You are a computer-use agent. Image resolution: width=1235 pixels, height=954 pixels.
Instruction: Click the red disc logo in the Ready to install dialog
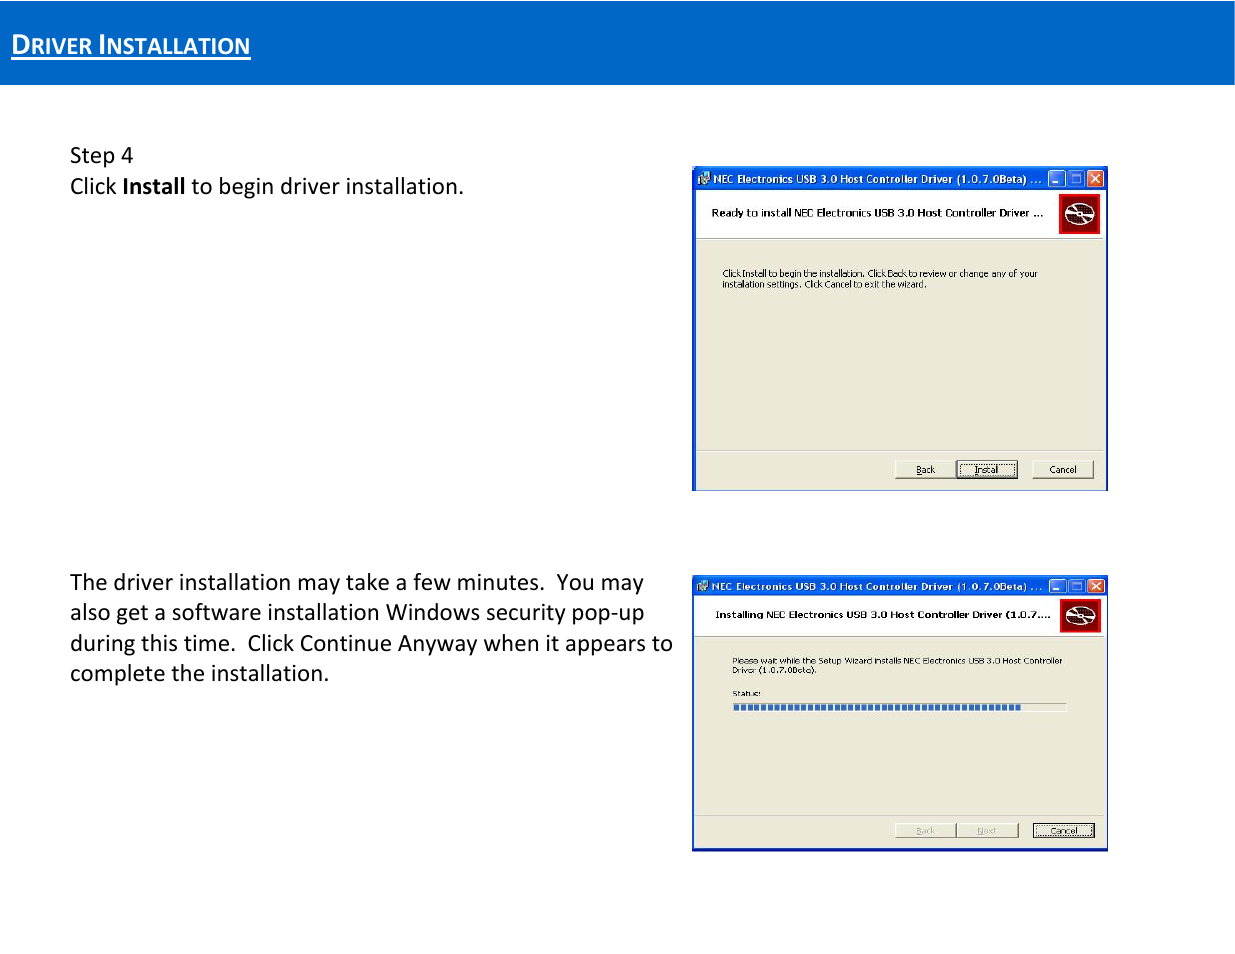pyautogui.click(x=1079, y=214)
